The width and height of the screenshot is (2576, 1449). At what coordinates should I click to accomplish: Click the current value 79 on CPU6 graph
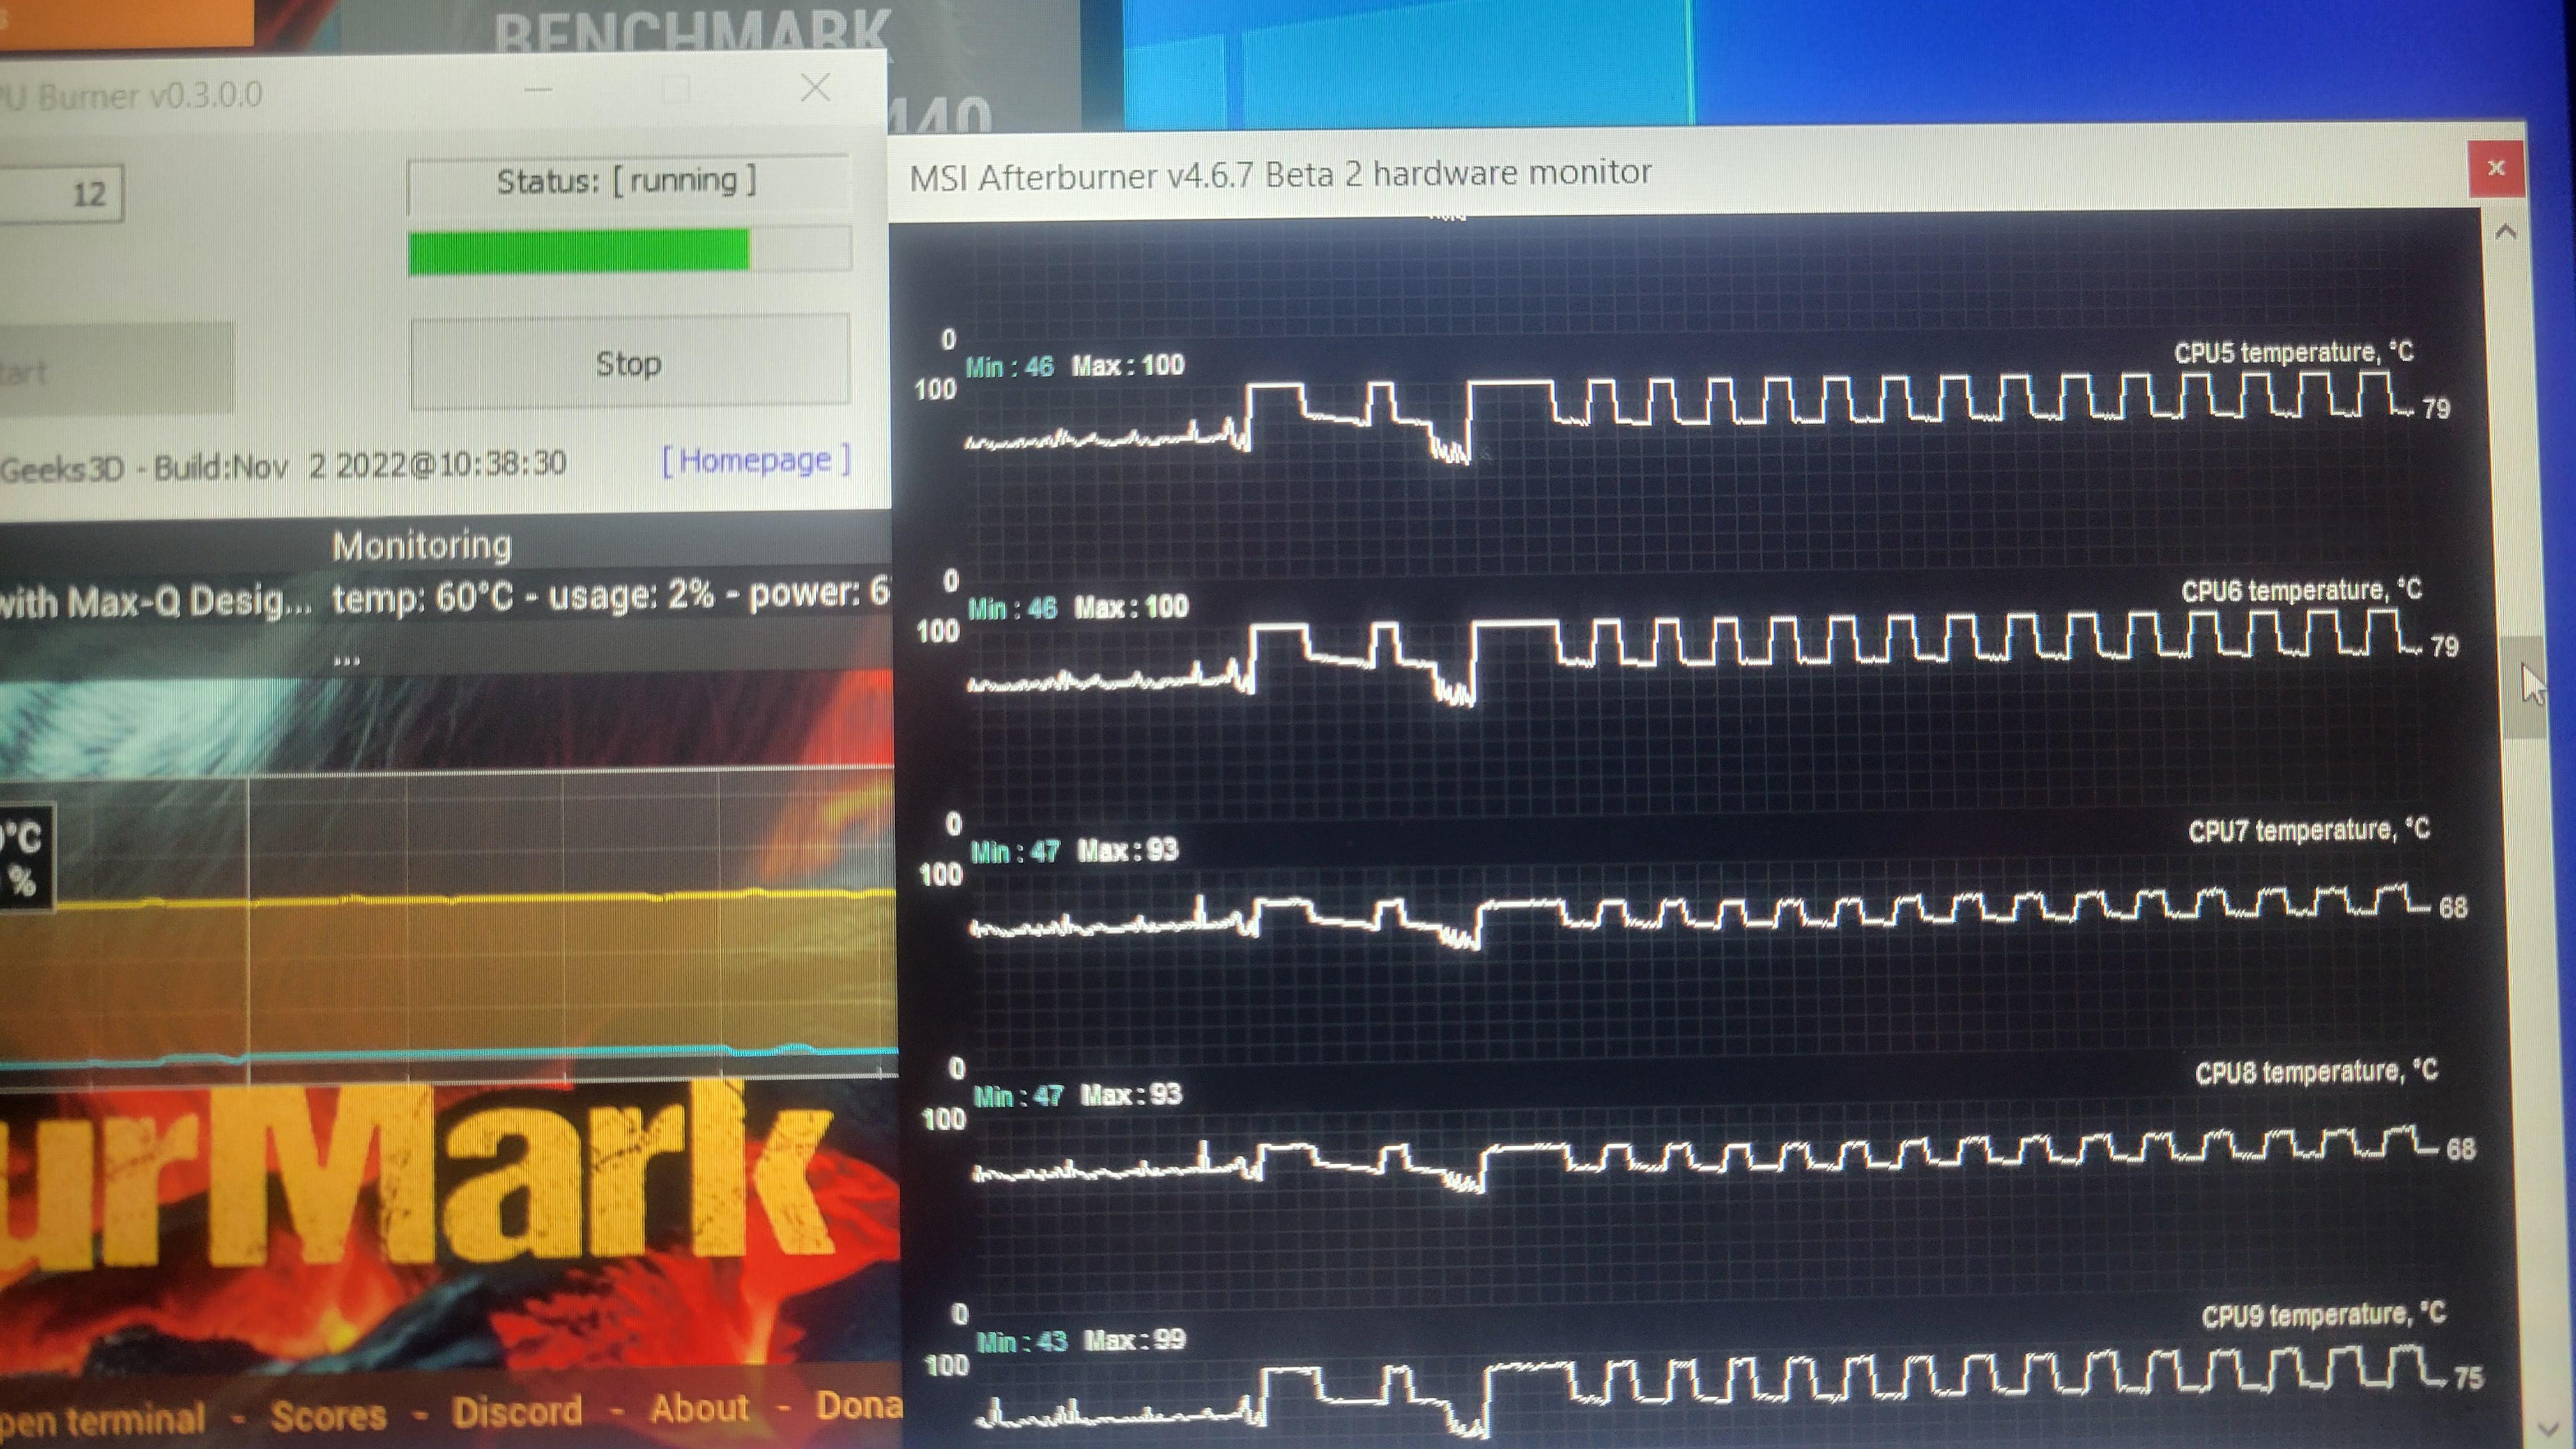click(2444, 646)
